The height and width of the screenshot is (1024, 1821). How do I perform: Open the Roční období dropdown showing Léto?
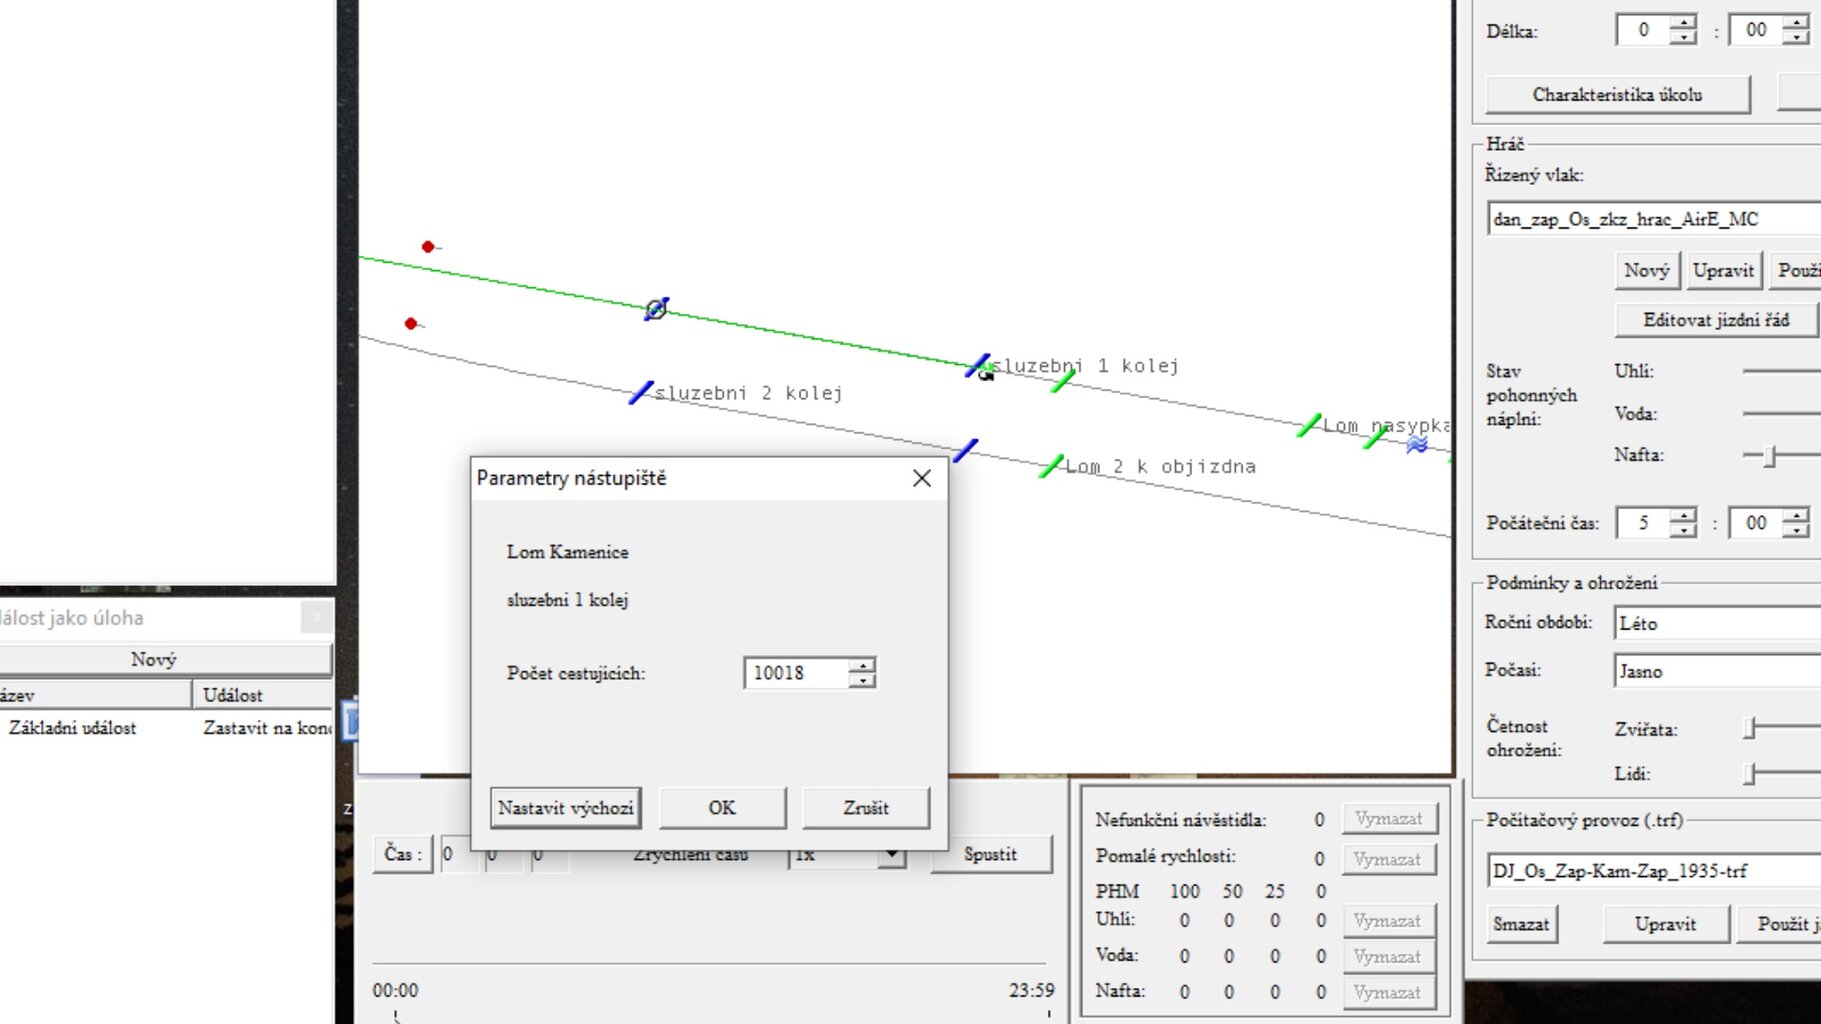[1717, 623]
